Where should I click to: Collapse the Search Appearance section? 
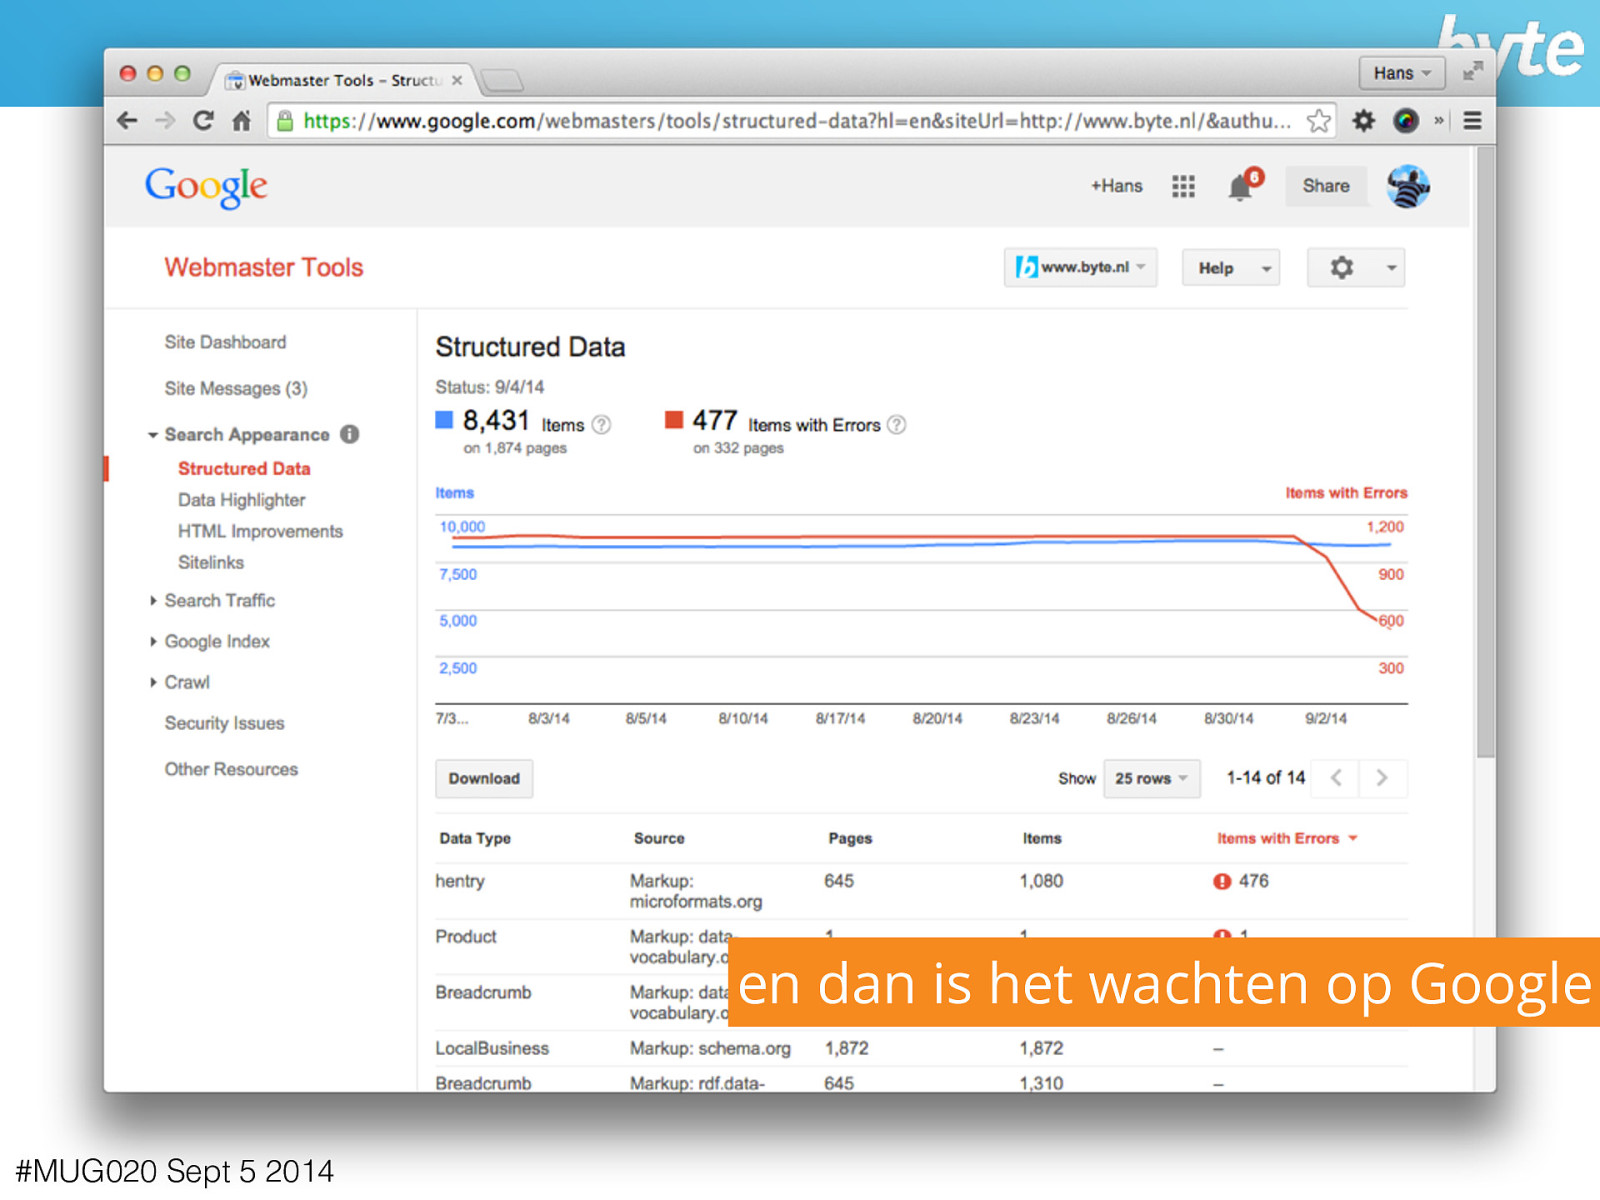[x=153, y=435]
